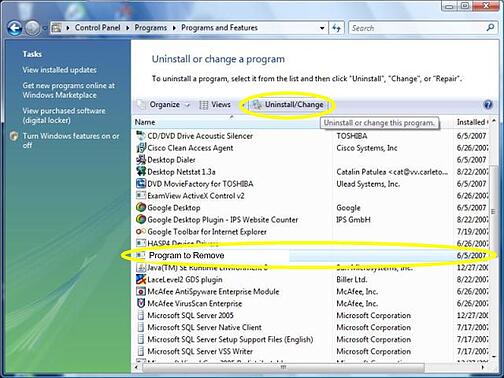Select Cisco Clean Access Agent program name

[x=190, y=148]
